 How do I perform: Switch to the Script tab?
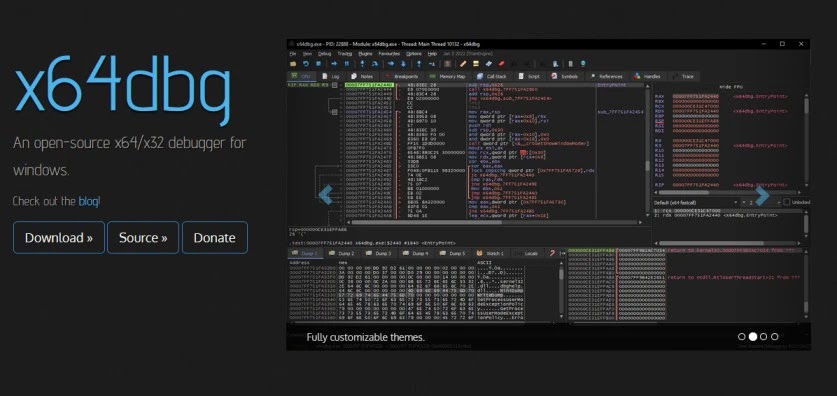coord(530,77)
